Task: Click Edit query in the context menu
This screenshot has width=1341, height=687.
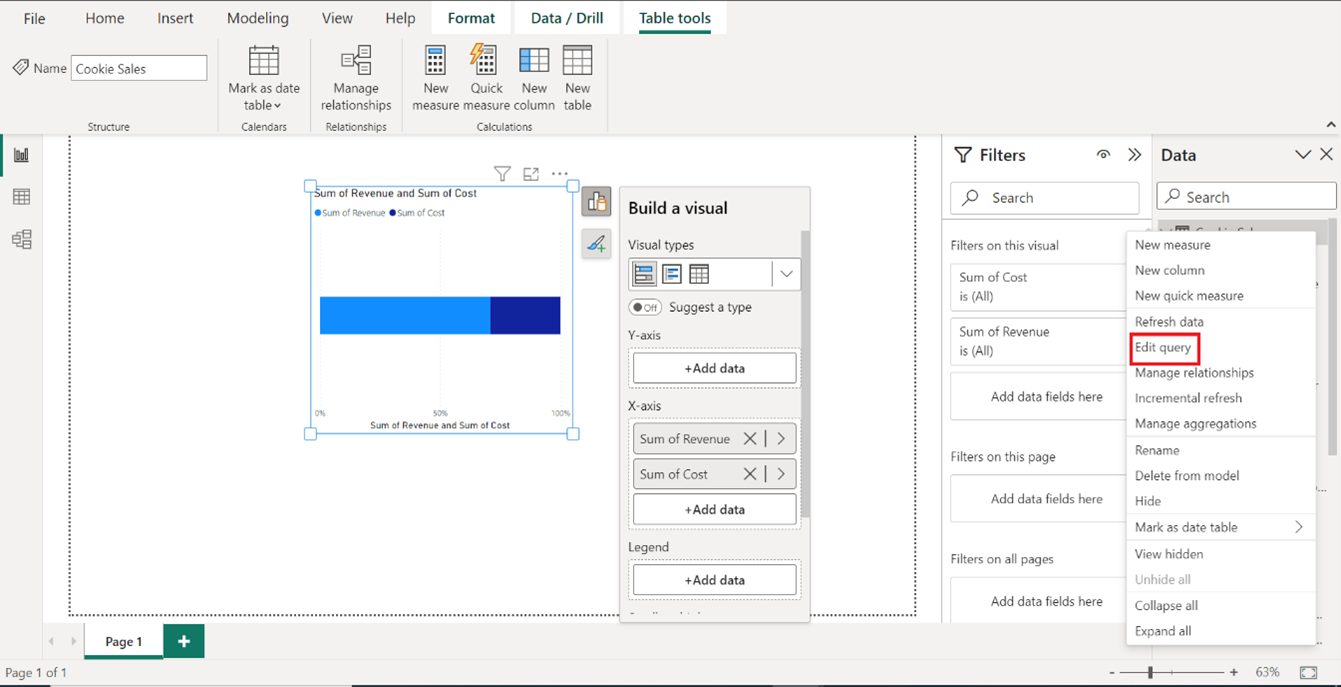Action: (x=1164, y=347)
